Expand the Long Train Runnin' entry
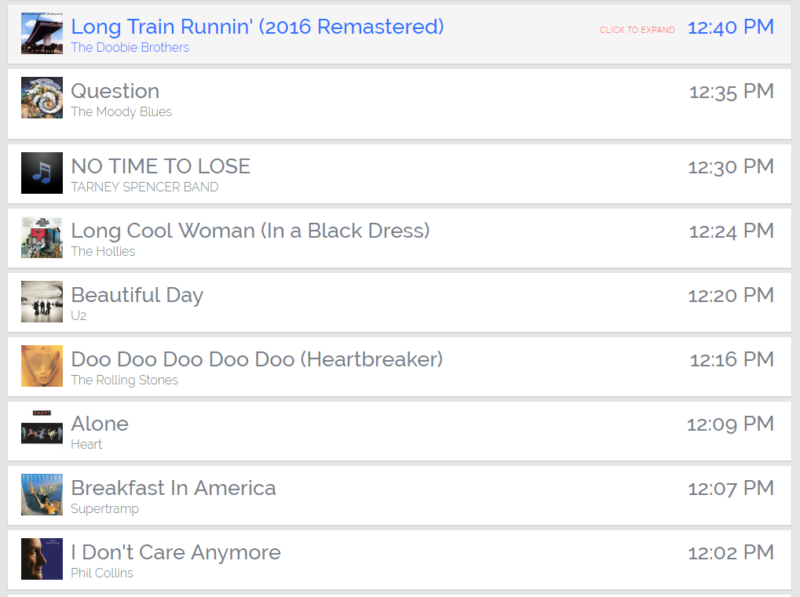 click(637, 30)
